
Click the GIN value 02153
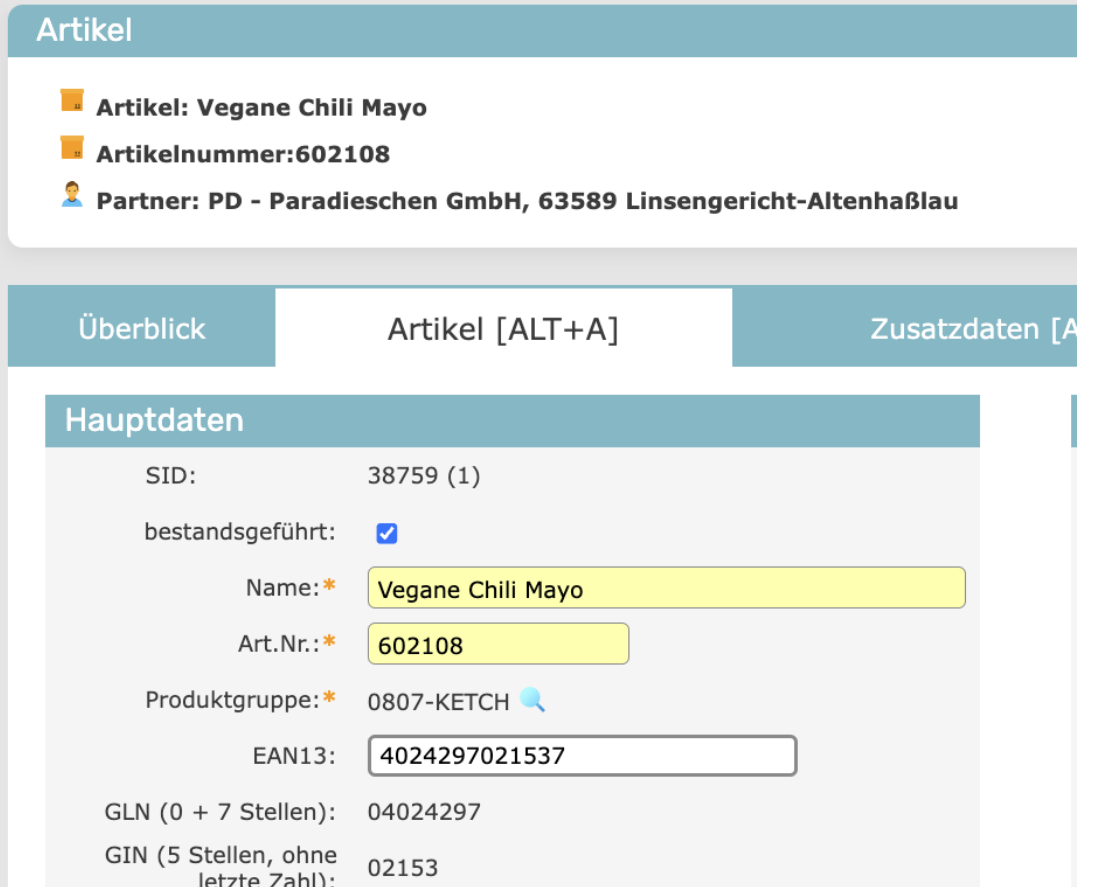click(403, 867)
